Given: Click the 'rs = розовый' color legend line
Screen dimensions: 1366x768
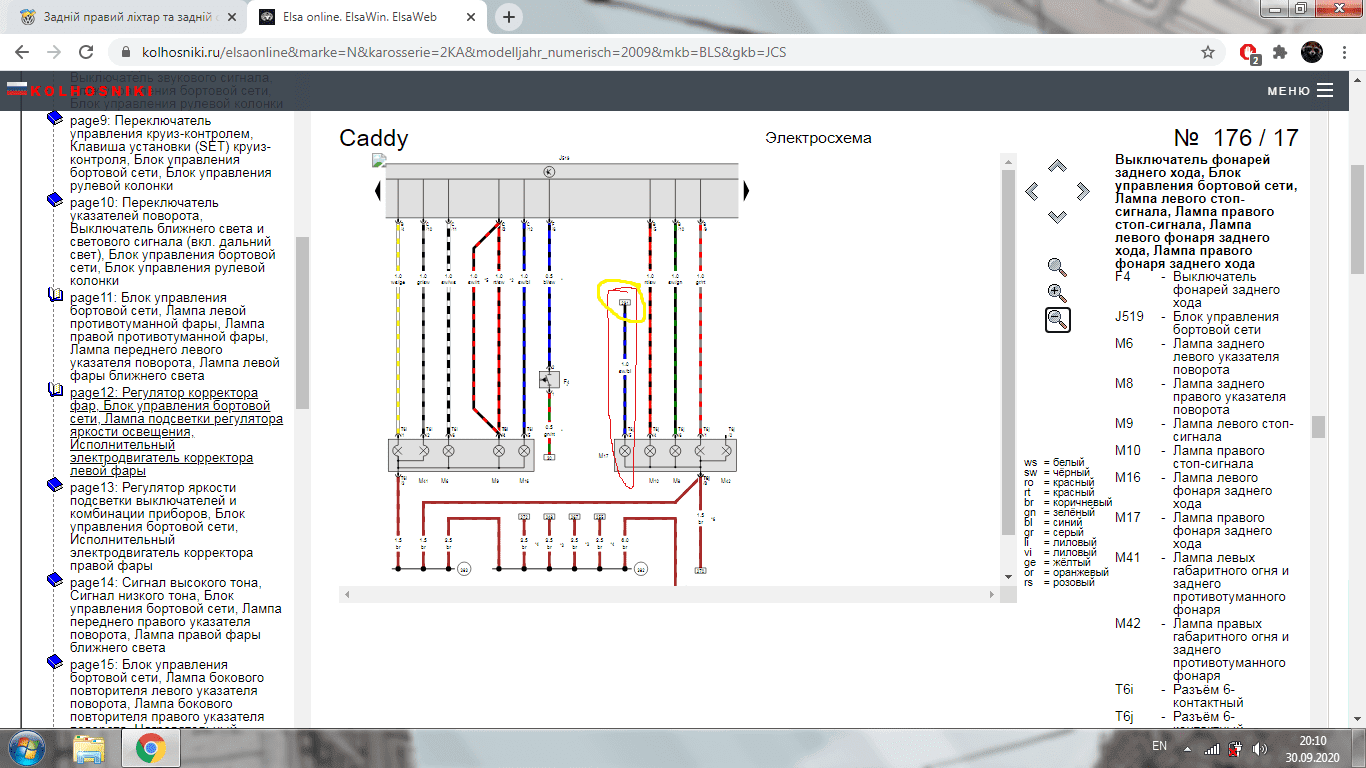Looking at the screenshot, I should pos(1059,583).
